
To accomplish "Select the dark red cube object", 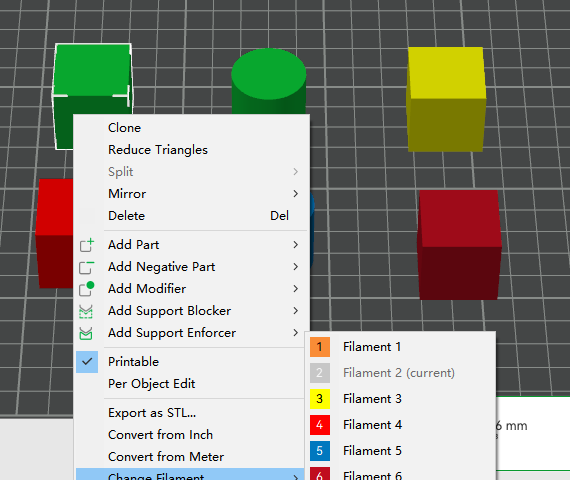I will tap(459, 245).
